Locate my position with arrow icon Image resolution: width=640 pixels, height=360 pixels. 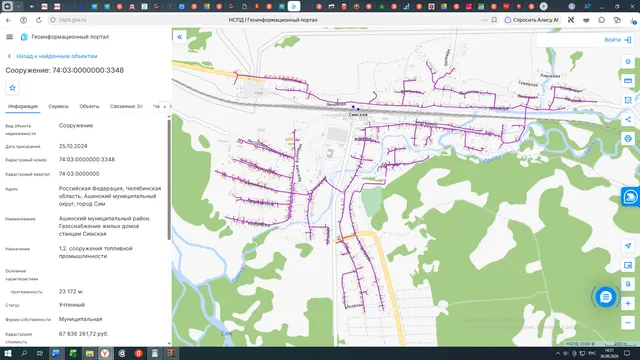pos(628,246)
